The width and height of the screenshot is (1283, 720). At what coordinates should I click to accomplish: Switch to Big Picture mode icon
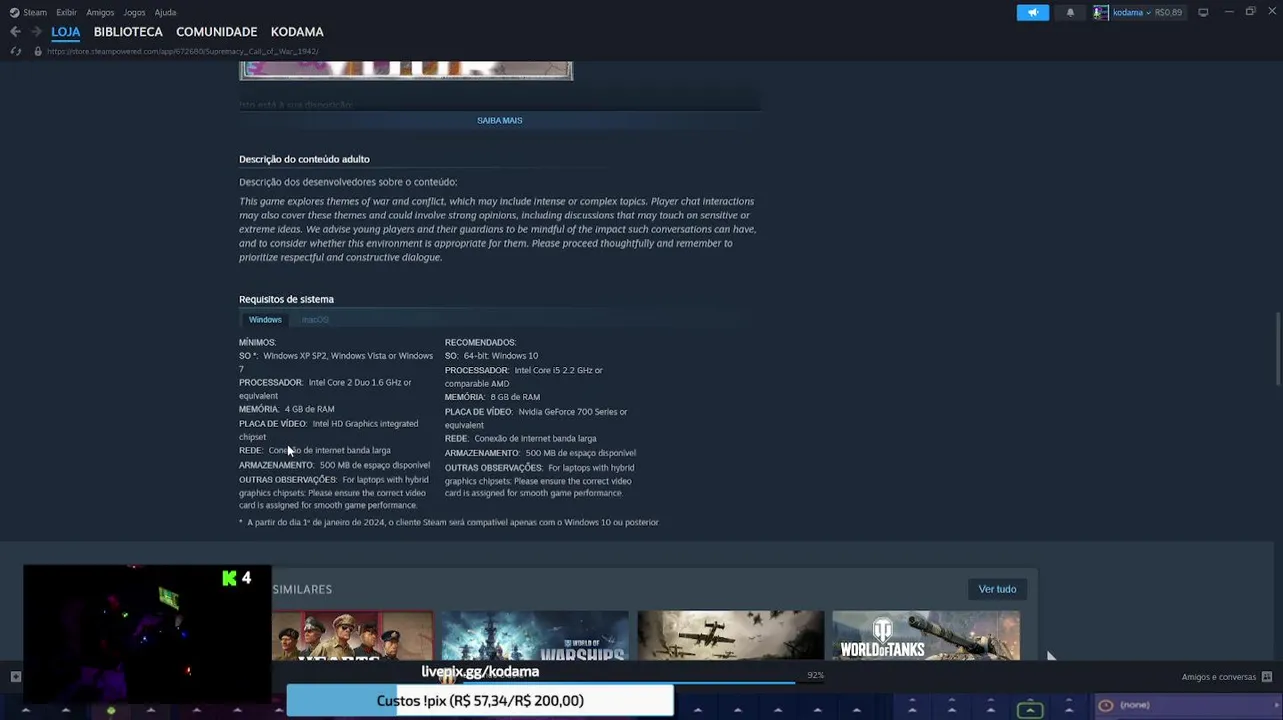(1203, 12)
